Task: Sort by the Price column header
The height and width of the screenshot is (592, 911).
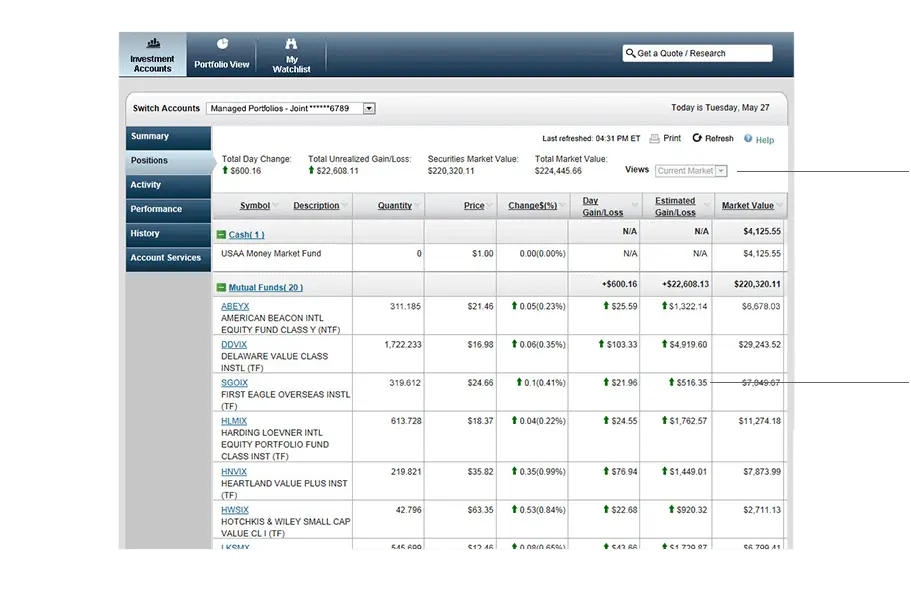Action: point(474,206)
